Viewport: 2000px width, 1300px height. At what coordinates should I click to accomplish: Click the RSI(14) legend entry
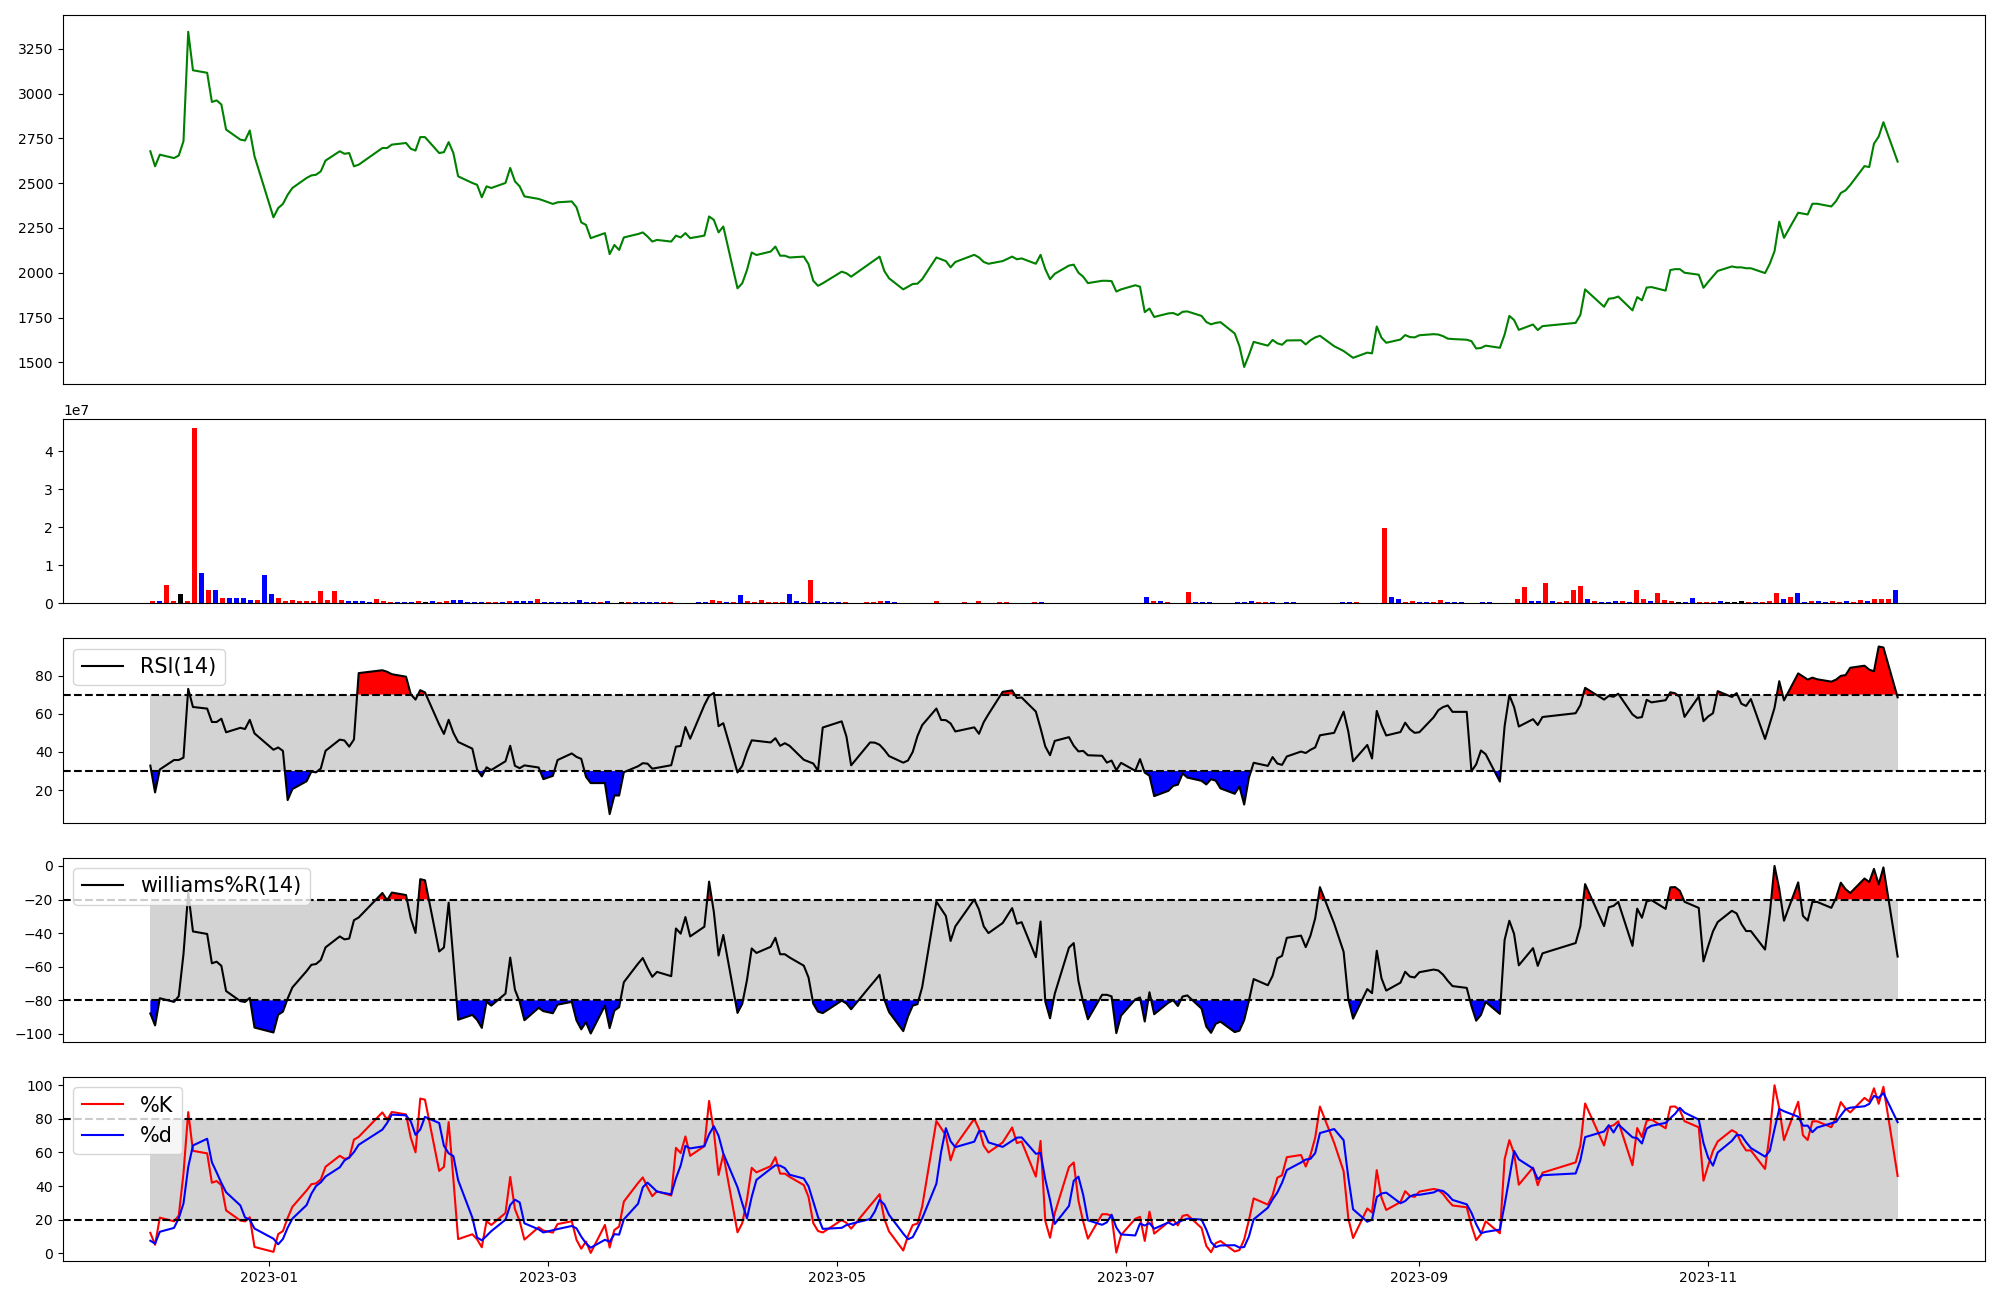[177, 666]
